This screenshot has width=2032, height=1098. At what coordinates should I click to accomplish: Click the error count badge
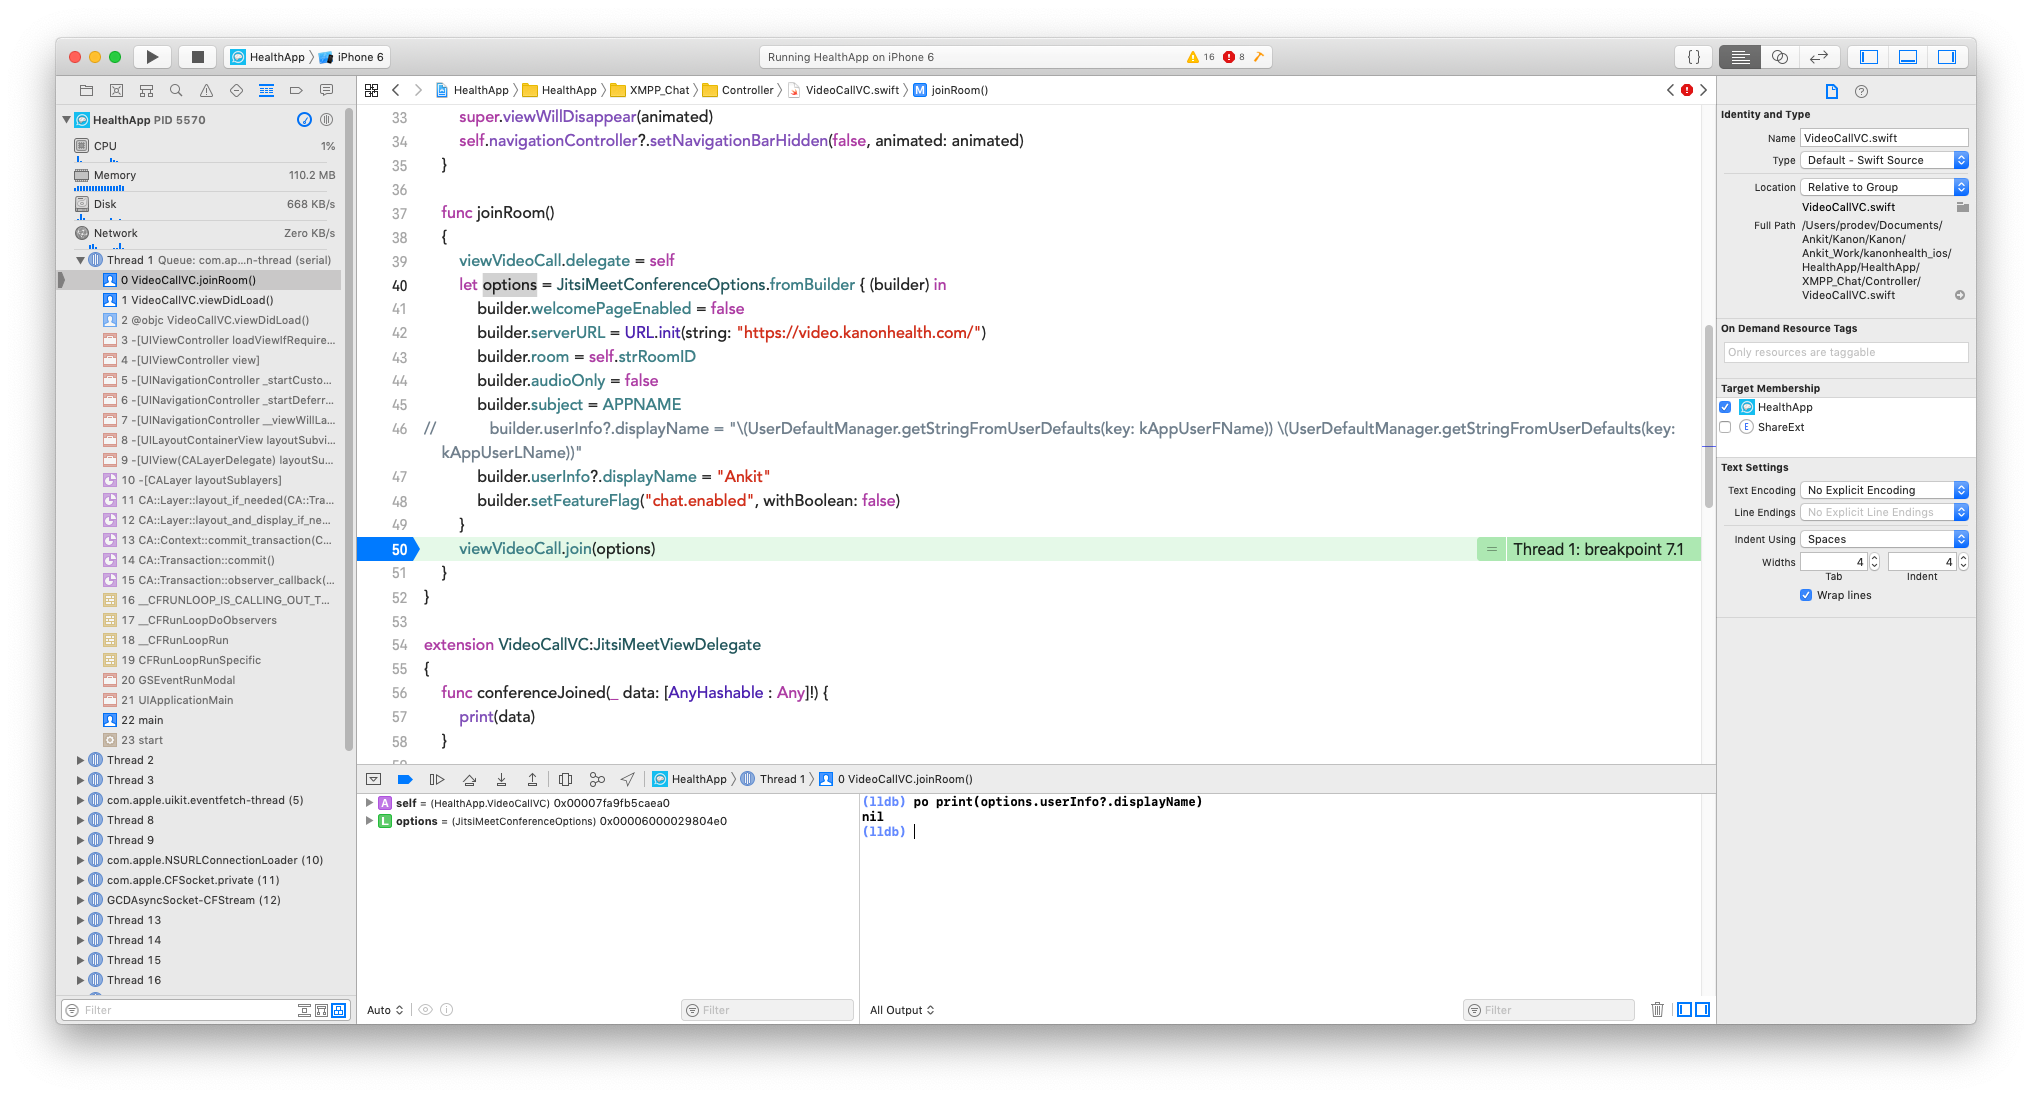click(1234, 57)
